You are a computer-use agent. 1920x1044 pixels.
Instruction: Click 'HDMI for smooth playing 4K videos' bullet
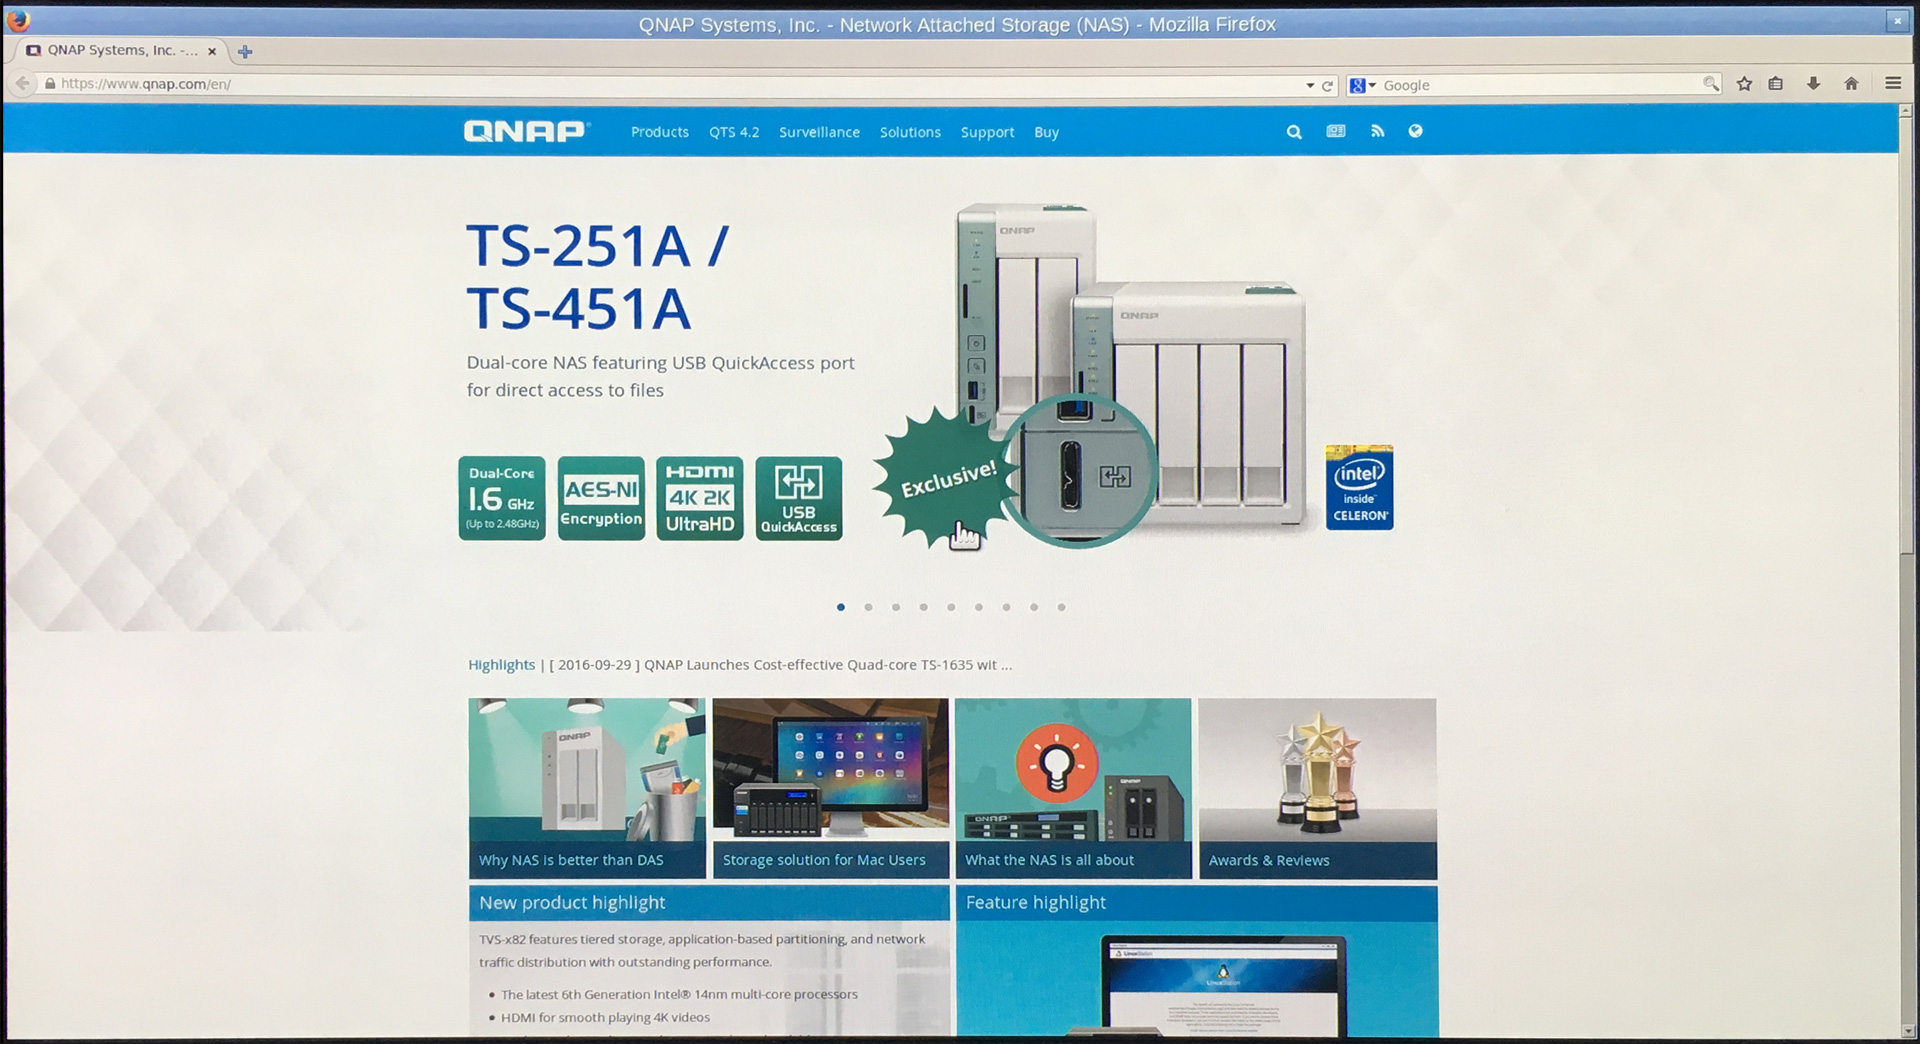605,1018
